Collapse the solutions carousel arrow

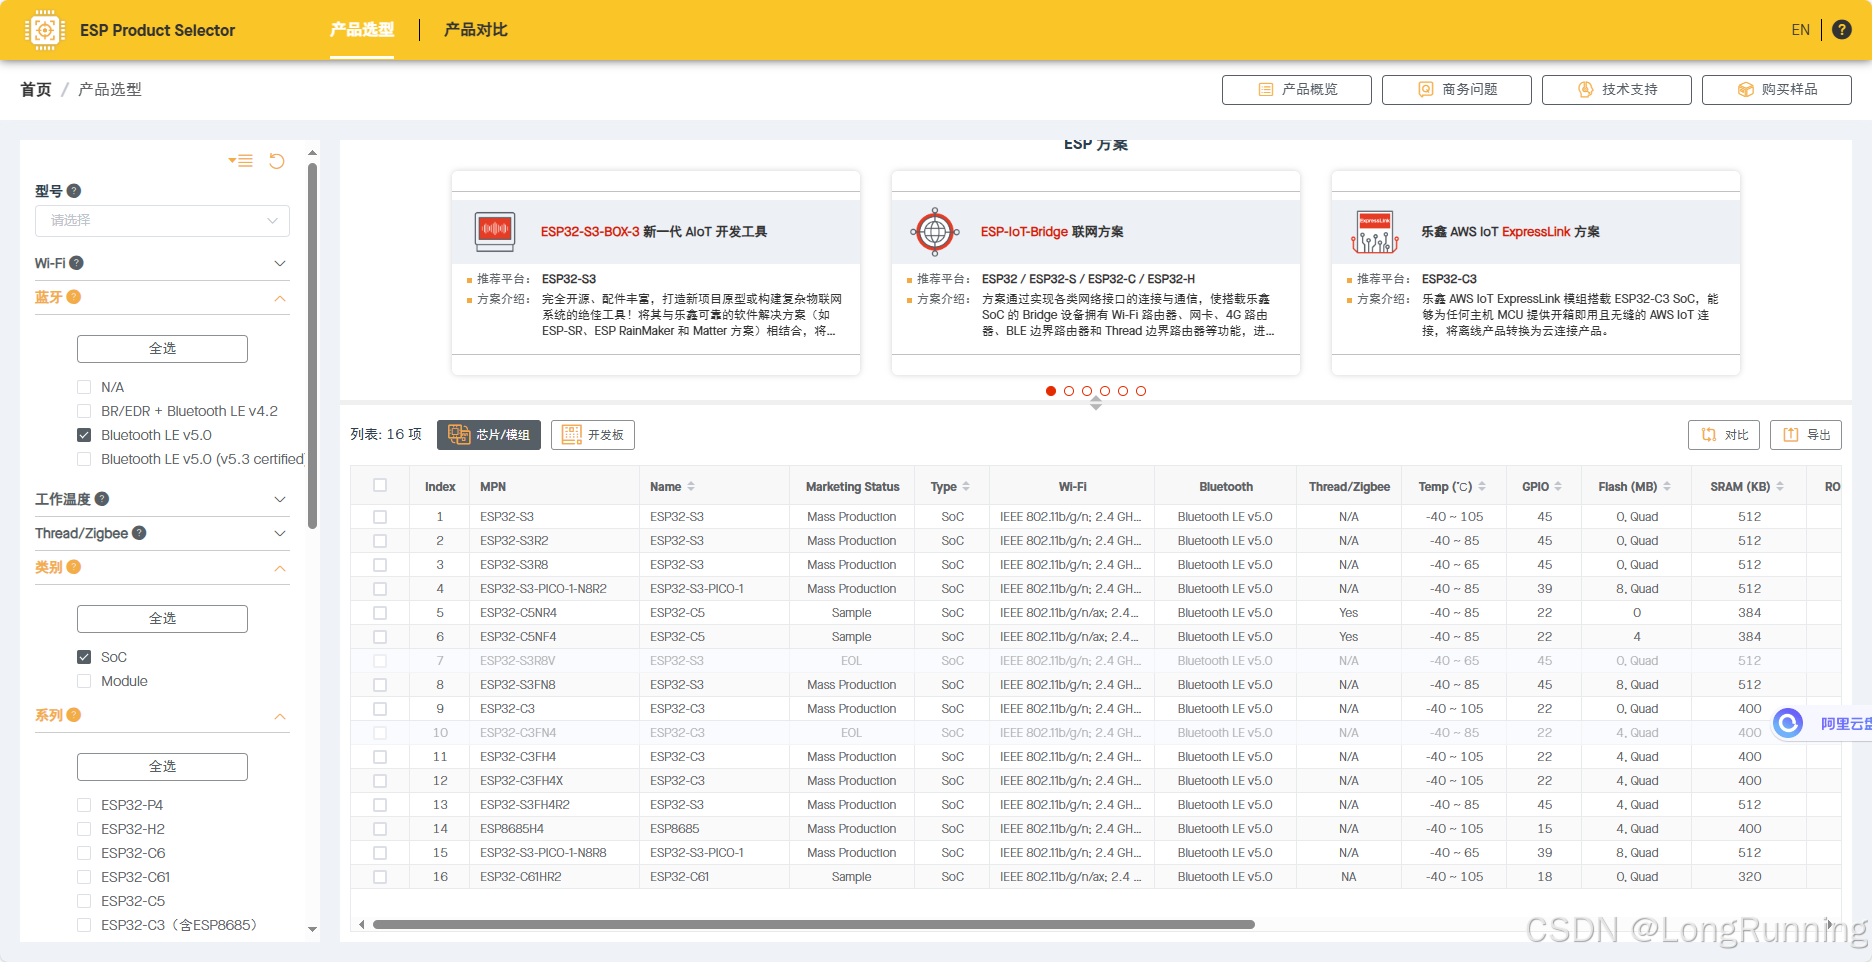tap(1096, 403)
